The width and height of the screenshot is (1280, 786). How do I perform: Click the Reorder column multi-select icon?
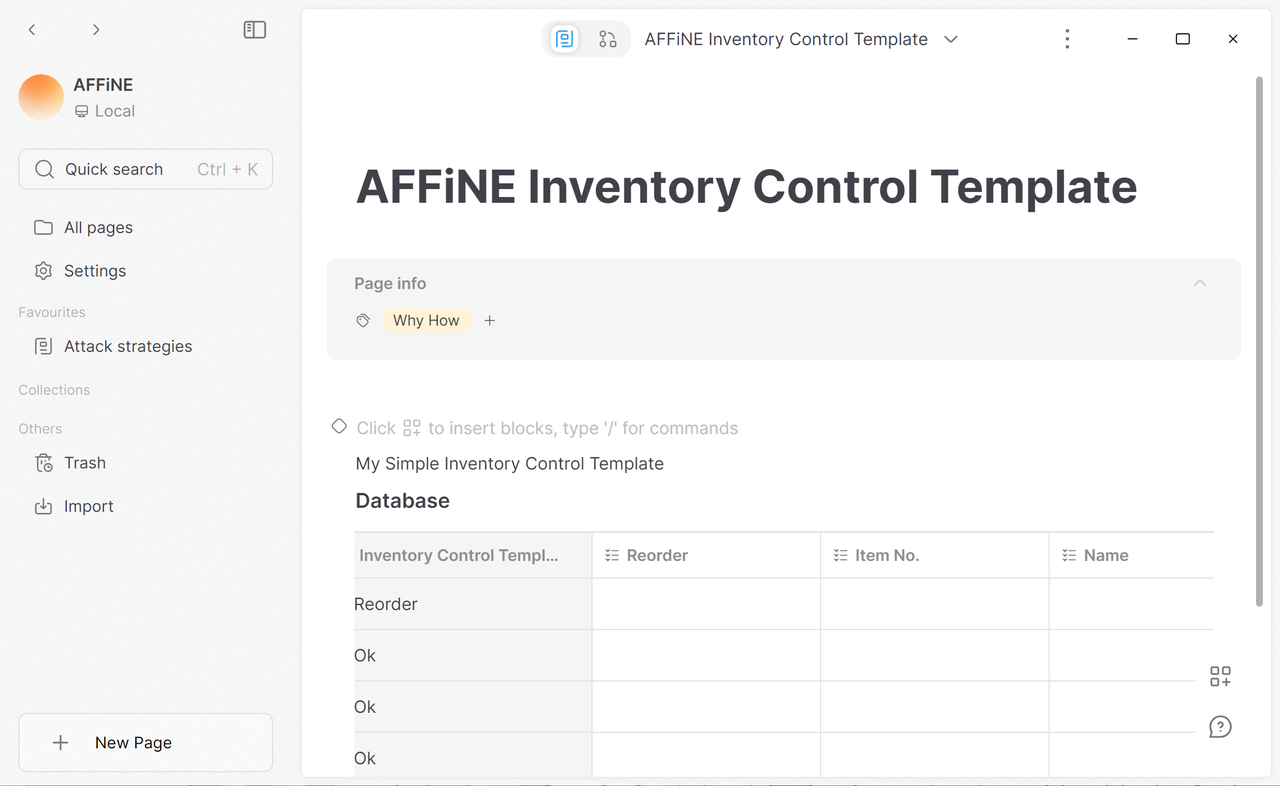pyautogui.click(x=612, y=555)
